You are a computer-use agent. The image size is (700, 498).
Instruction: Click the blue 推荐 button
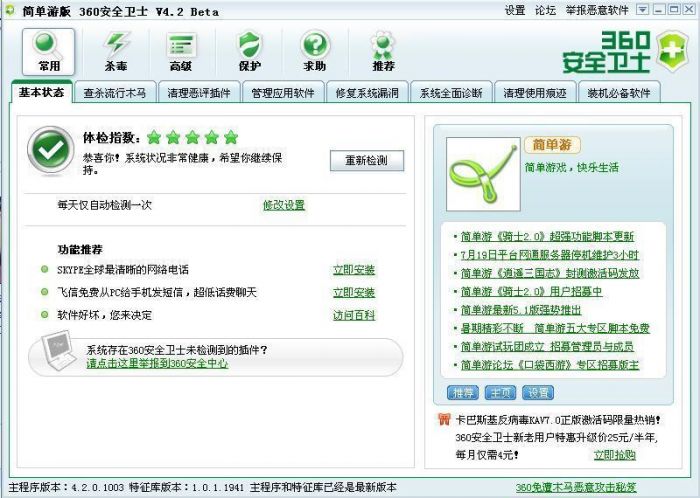pos(462,393)
